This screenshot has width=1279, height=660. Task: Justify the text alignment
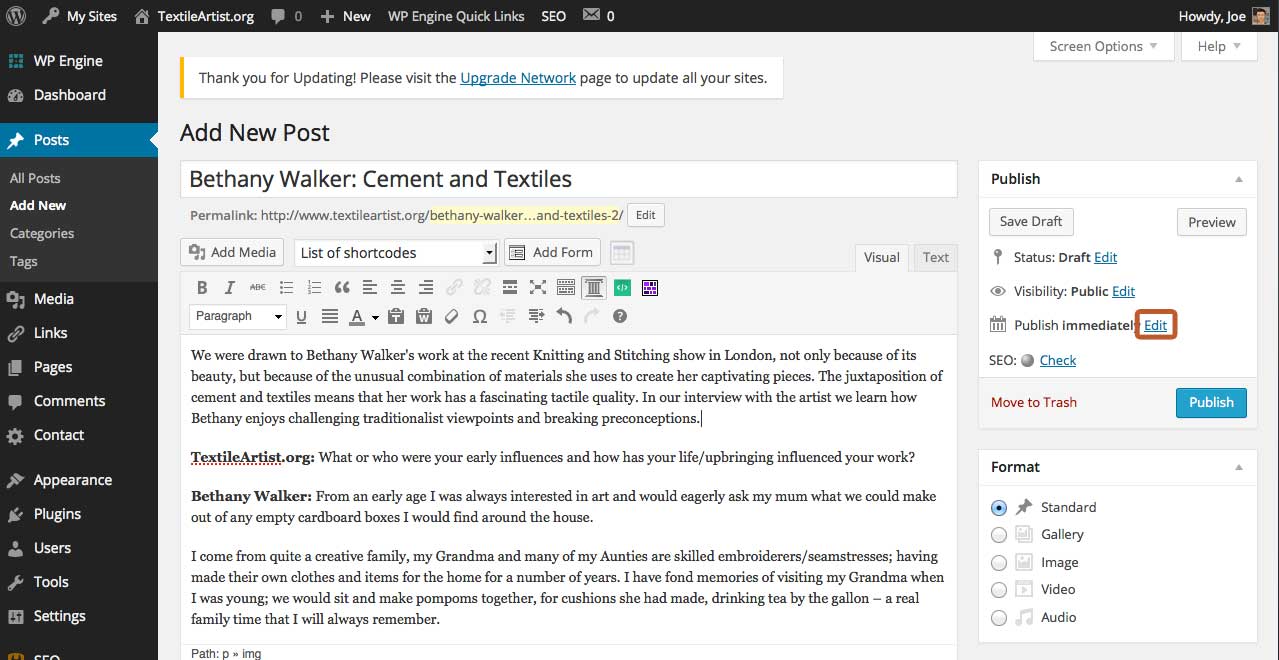(x=329, y=317)
